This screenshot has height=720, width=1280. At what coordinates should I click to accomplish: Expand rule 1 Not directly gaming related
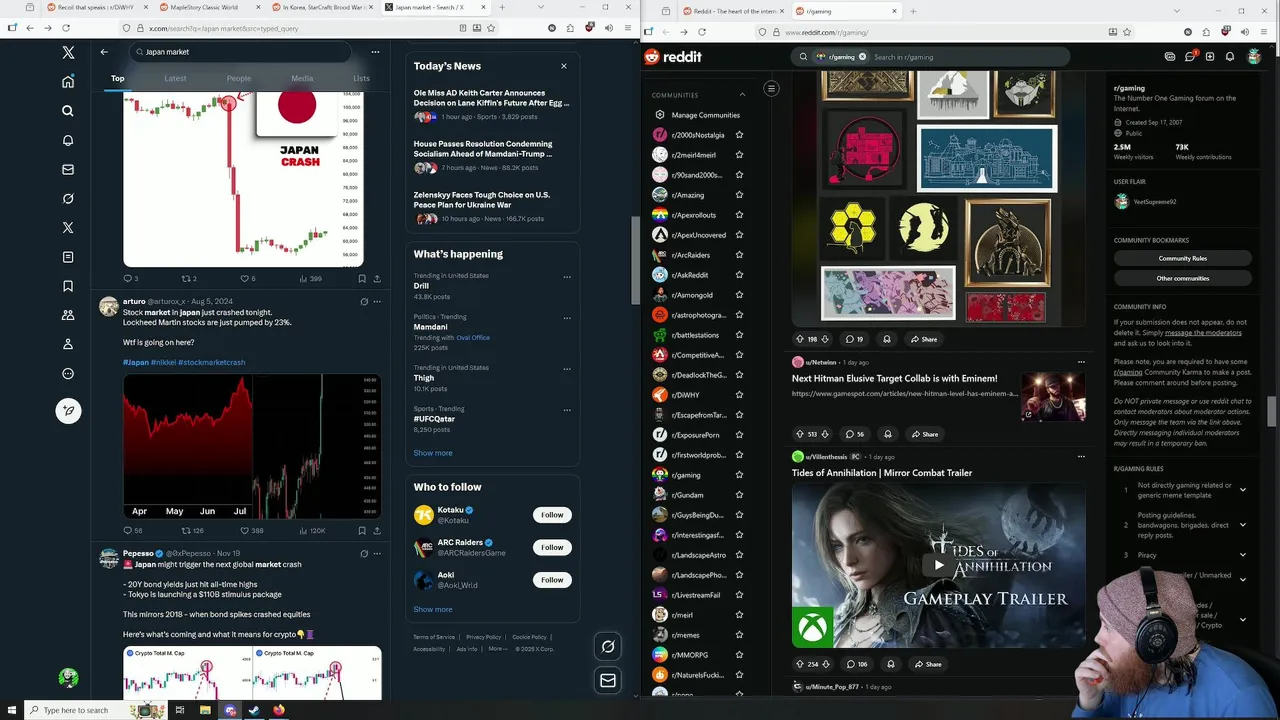coord(1243,490)
